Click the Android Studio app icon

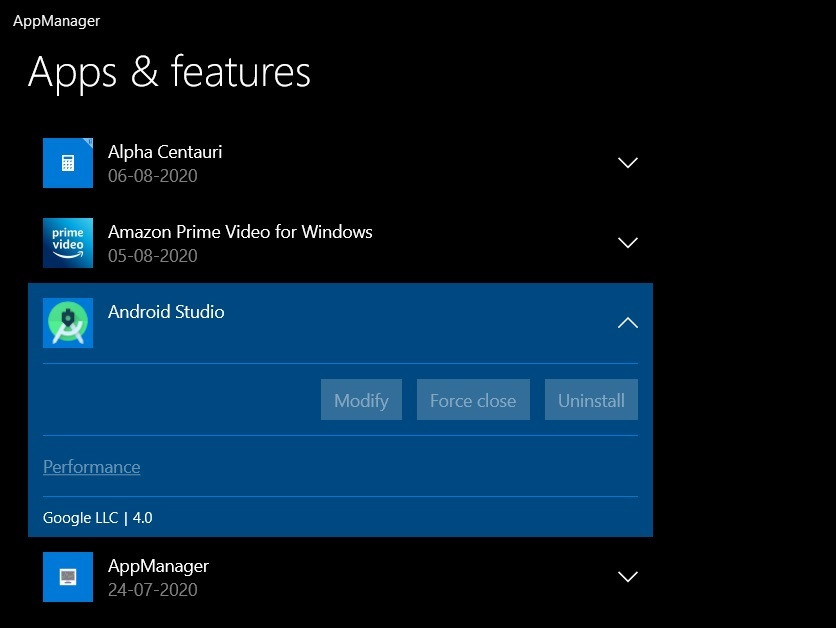click(67, 323)
